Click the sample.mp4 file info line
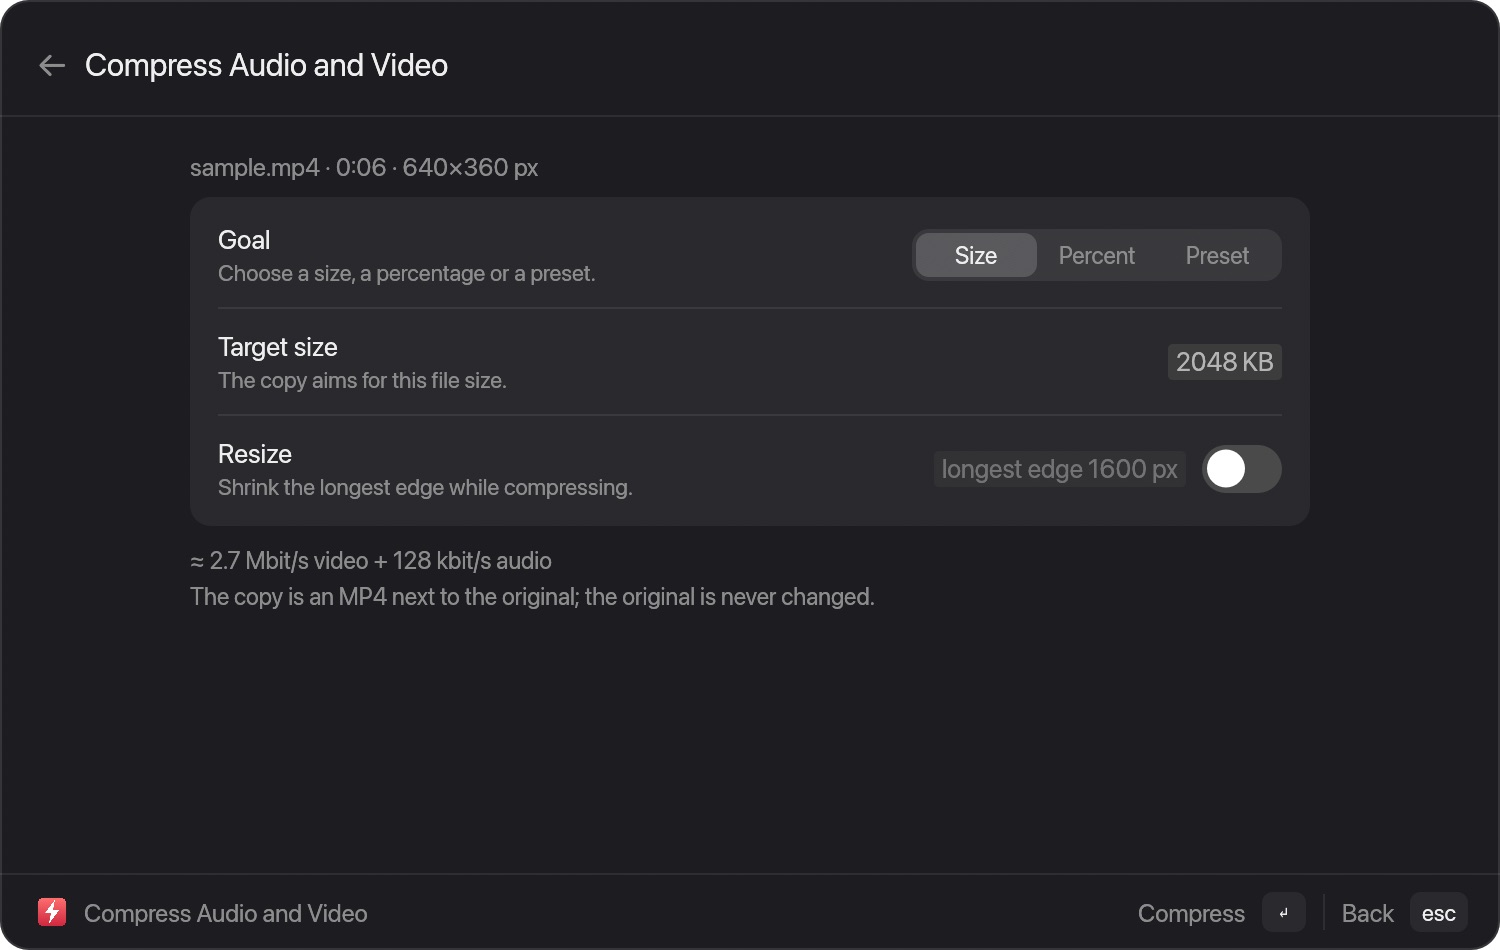The width and height of the screenshot is (1500, 950). [364, 168]
